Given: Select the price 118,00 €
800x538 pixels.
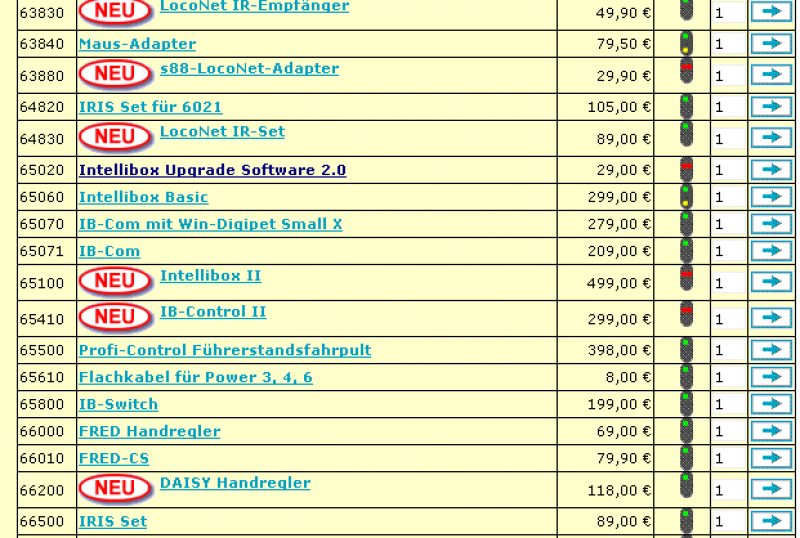Looking at the screenshot, I should tap(619, 491).
